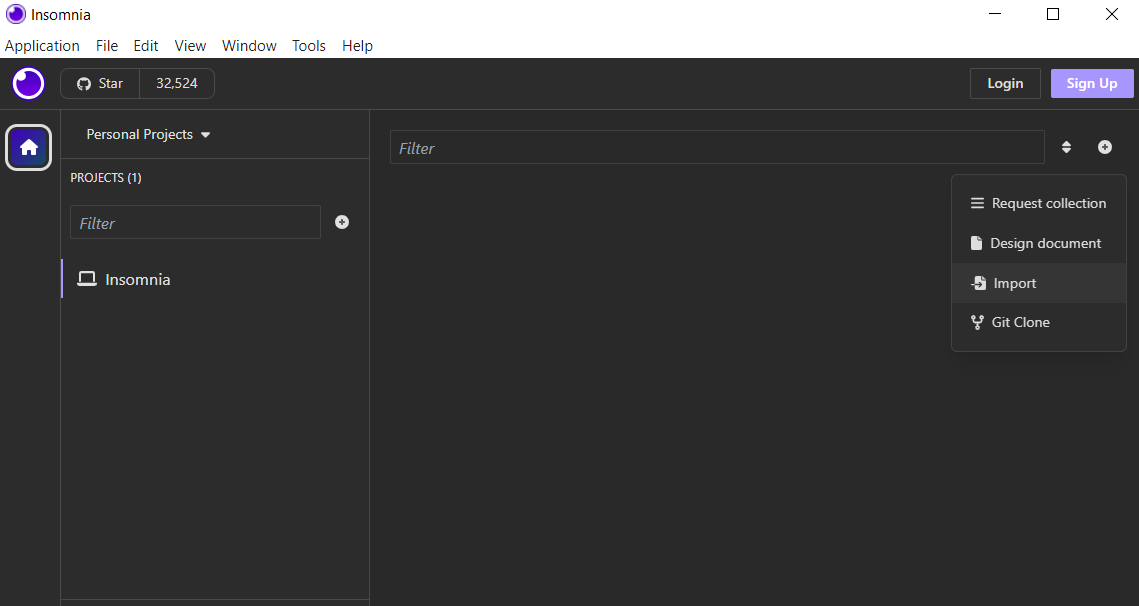Click the Sign Up button
This screenshot has width=1139, height=606.
(1092, 84)
